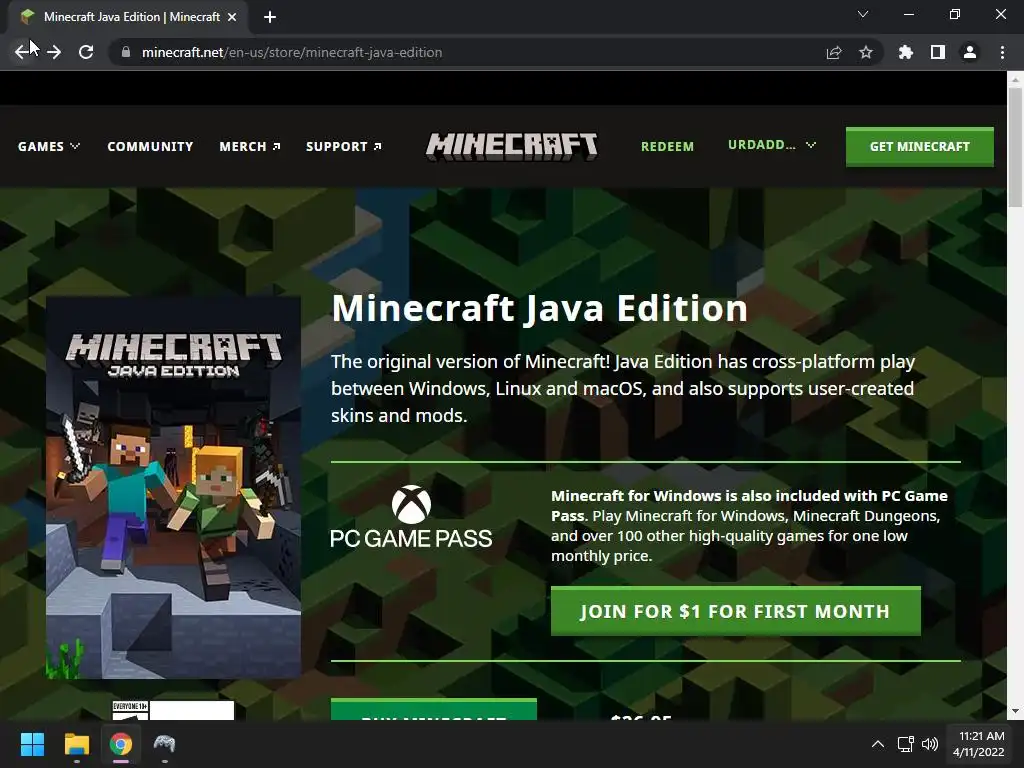The width and height of the screenshot is (1024, 768).
Task: Click JOIN FOR $1 FOR FIRST MONTH
Action: tap(735, 611)
